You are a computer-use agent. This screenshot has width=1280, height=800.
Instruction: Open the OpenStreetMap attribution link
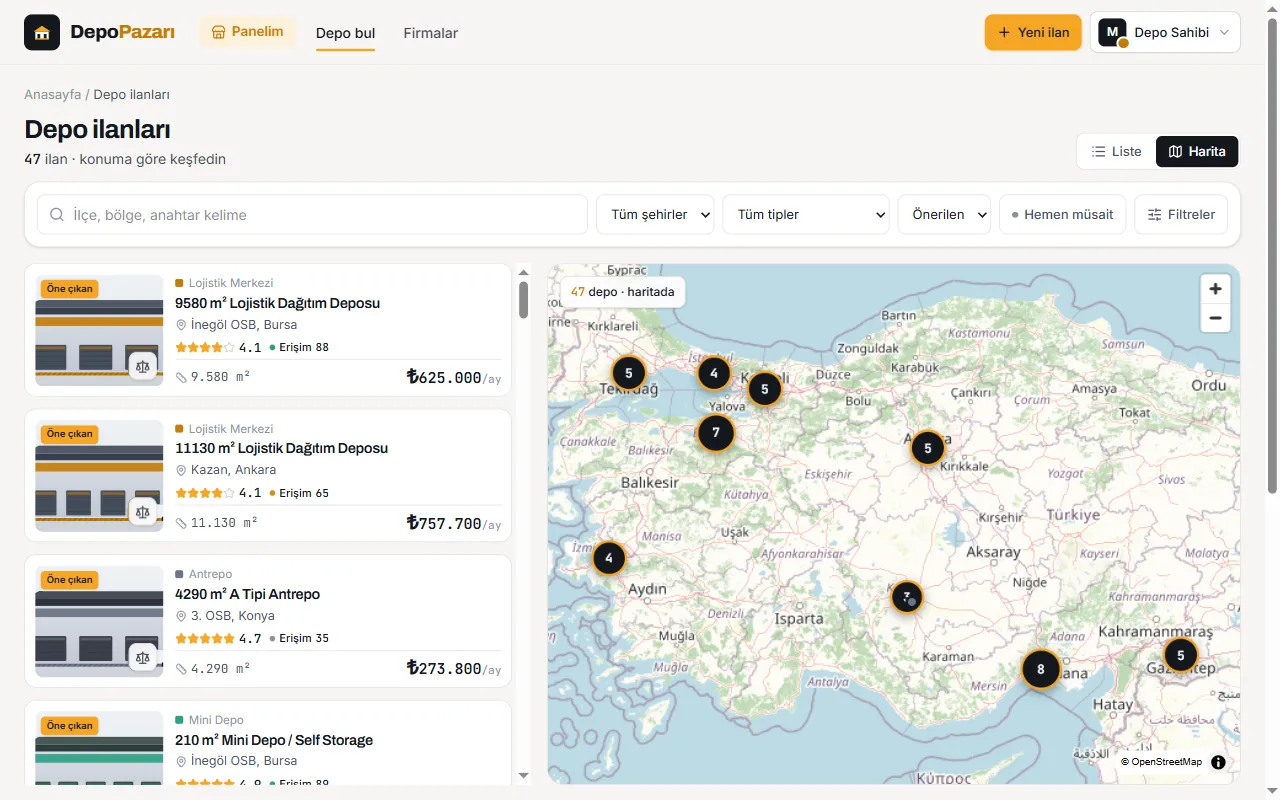1161,762
